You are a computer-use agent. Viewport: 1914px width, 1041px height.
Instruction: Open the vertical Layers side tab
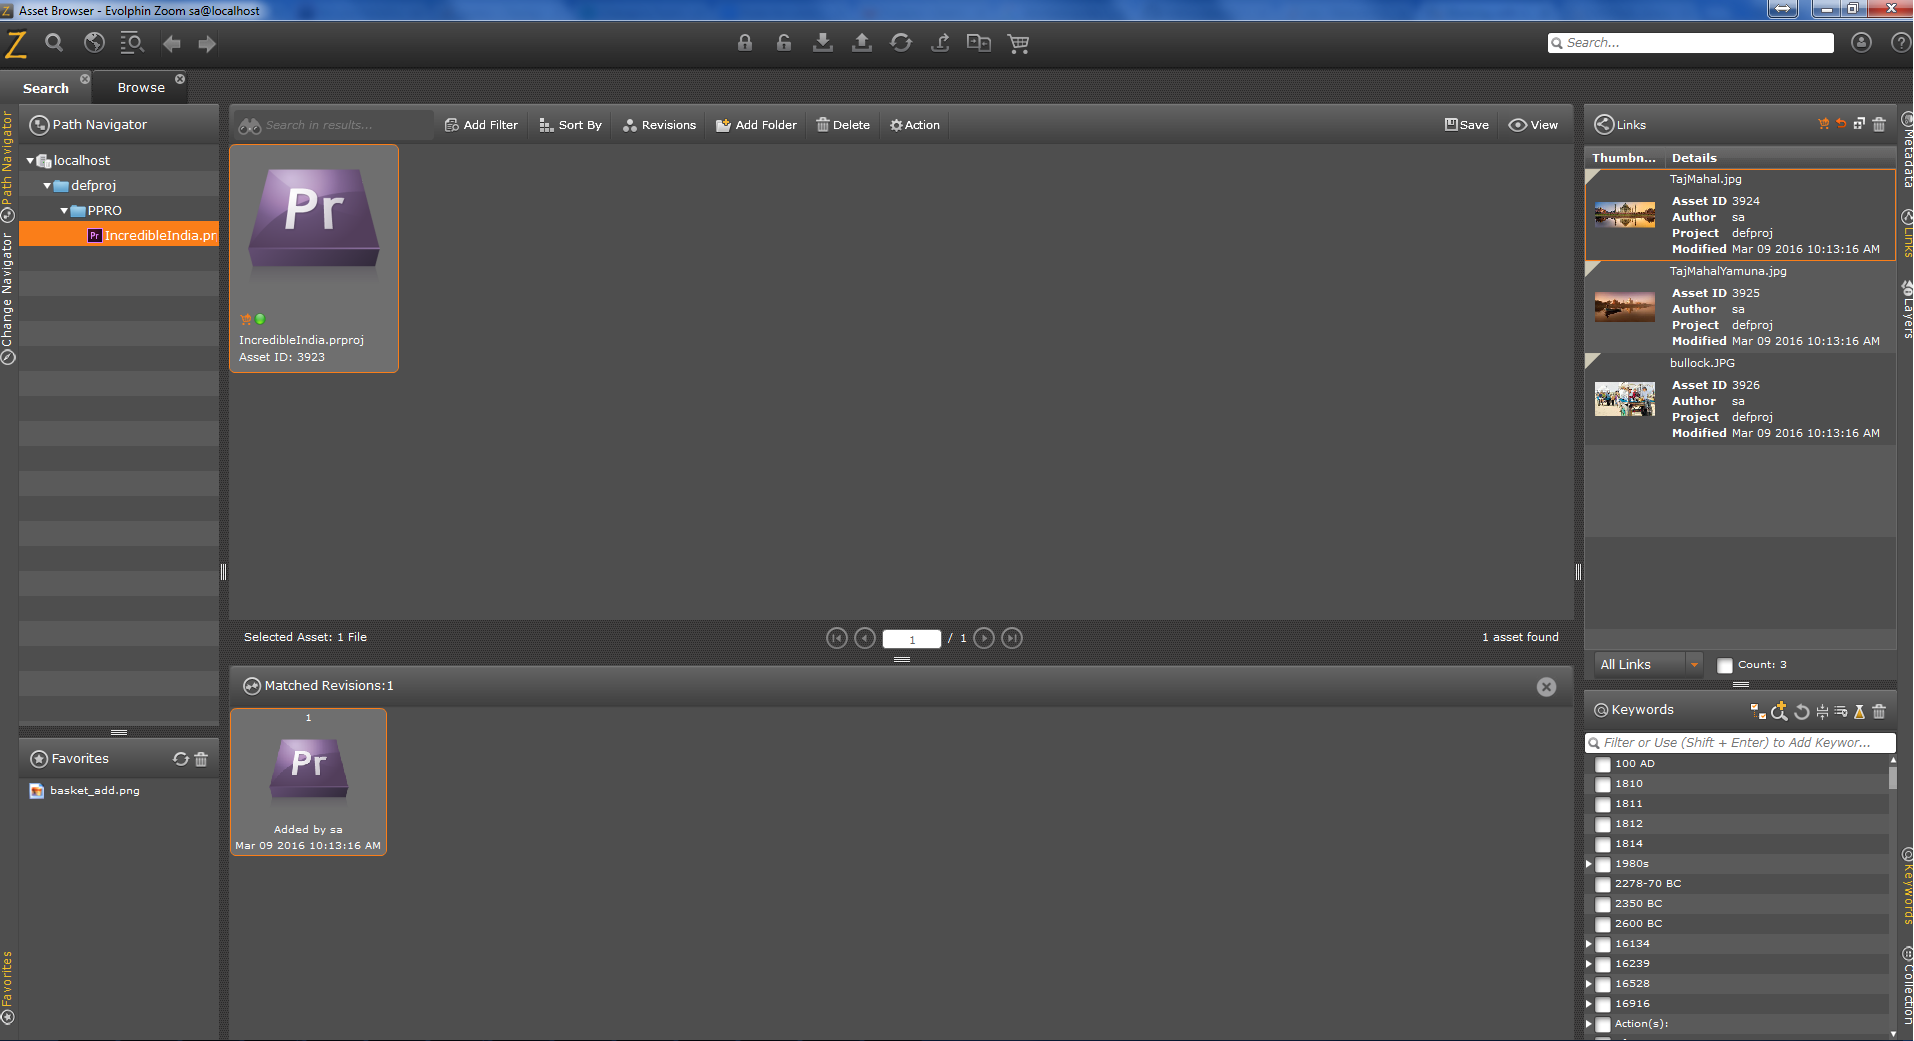(1906, 310)
